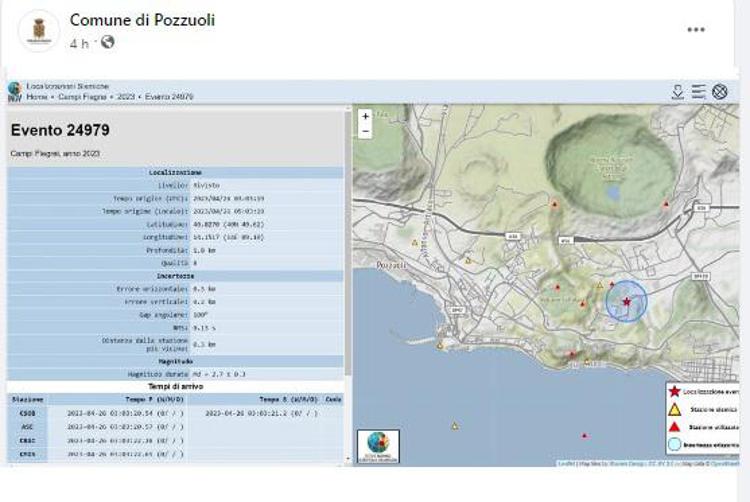Go to Home in the breadcrumb

pyautogui.click(x=36, y=97)
